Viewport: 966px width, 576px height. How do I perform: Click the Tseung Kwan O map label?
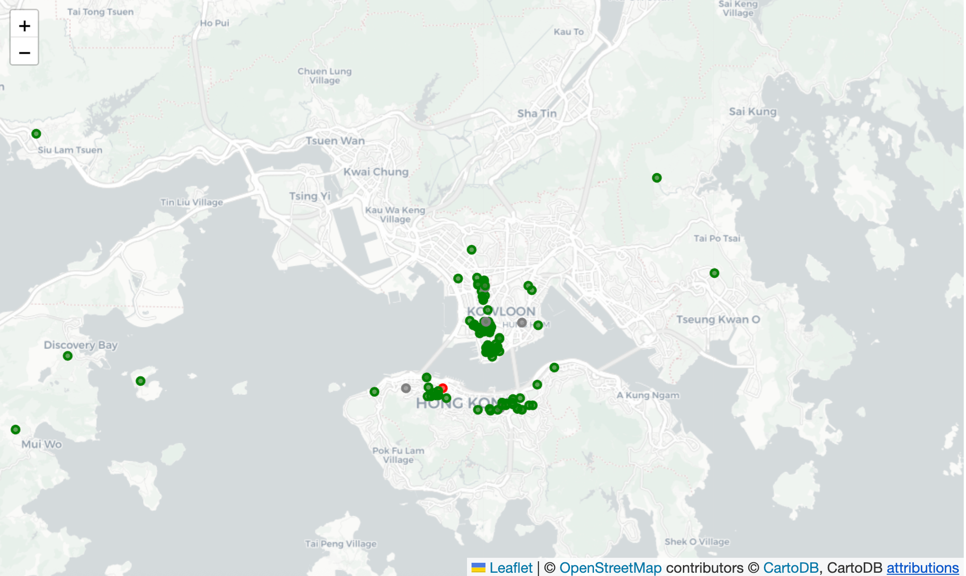[x=718, y=320]
